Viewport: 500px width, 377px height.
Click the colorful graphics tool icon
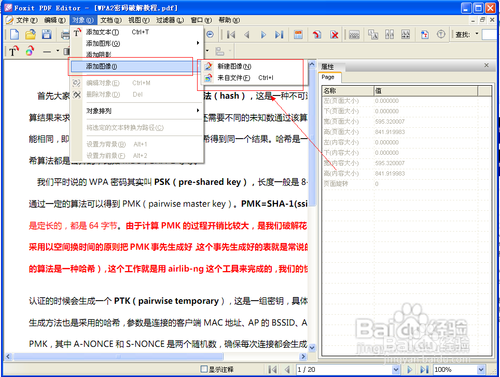pos(30,51)
